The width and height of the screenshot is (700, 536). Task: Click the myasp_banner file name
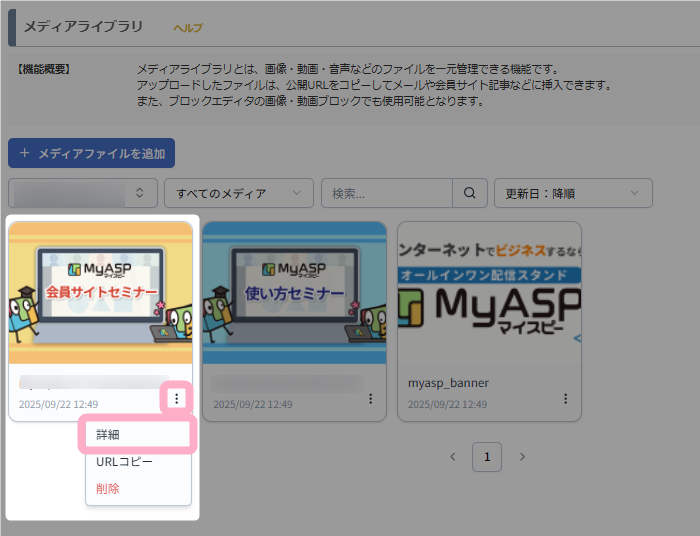448,383
